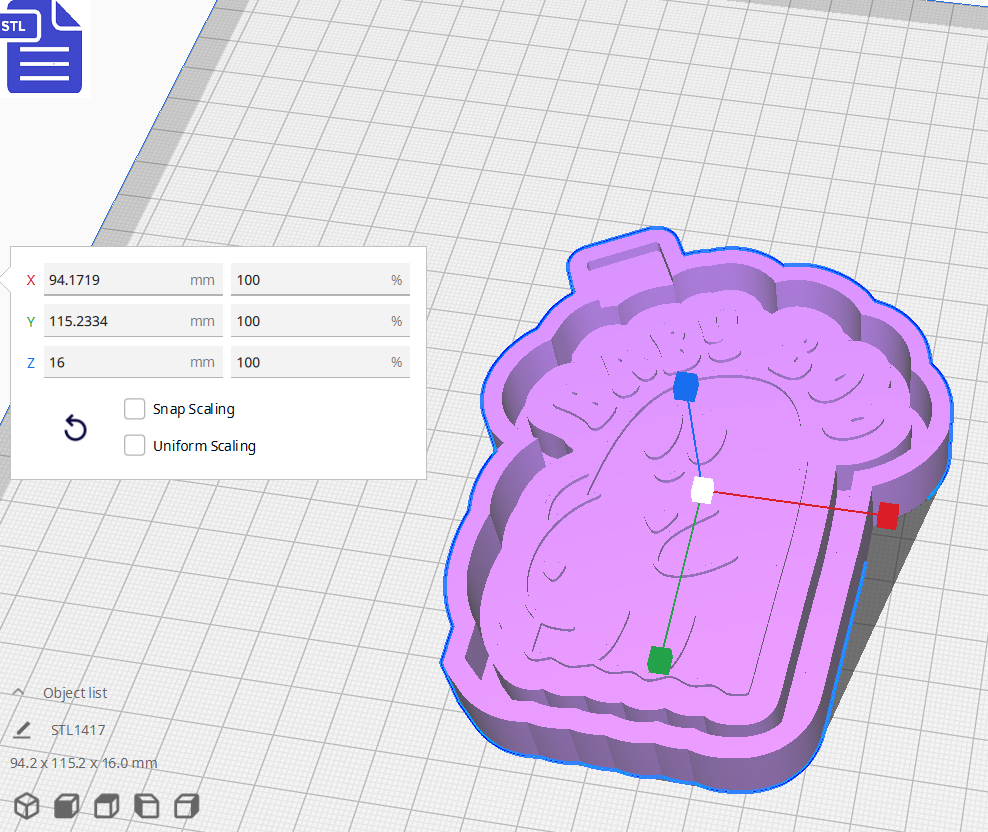
Task: Select the 3D perspective view icon
Action: (x=27, y=806)
